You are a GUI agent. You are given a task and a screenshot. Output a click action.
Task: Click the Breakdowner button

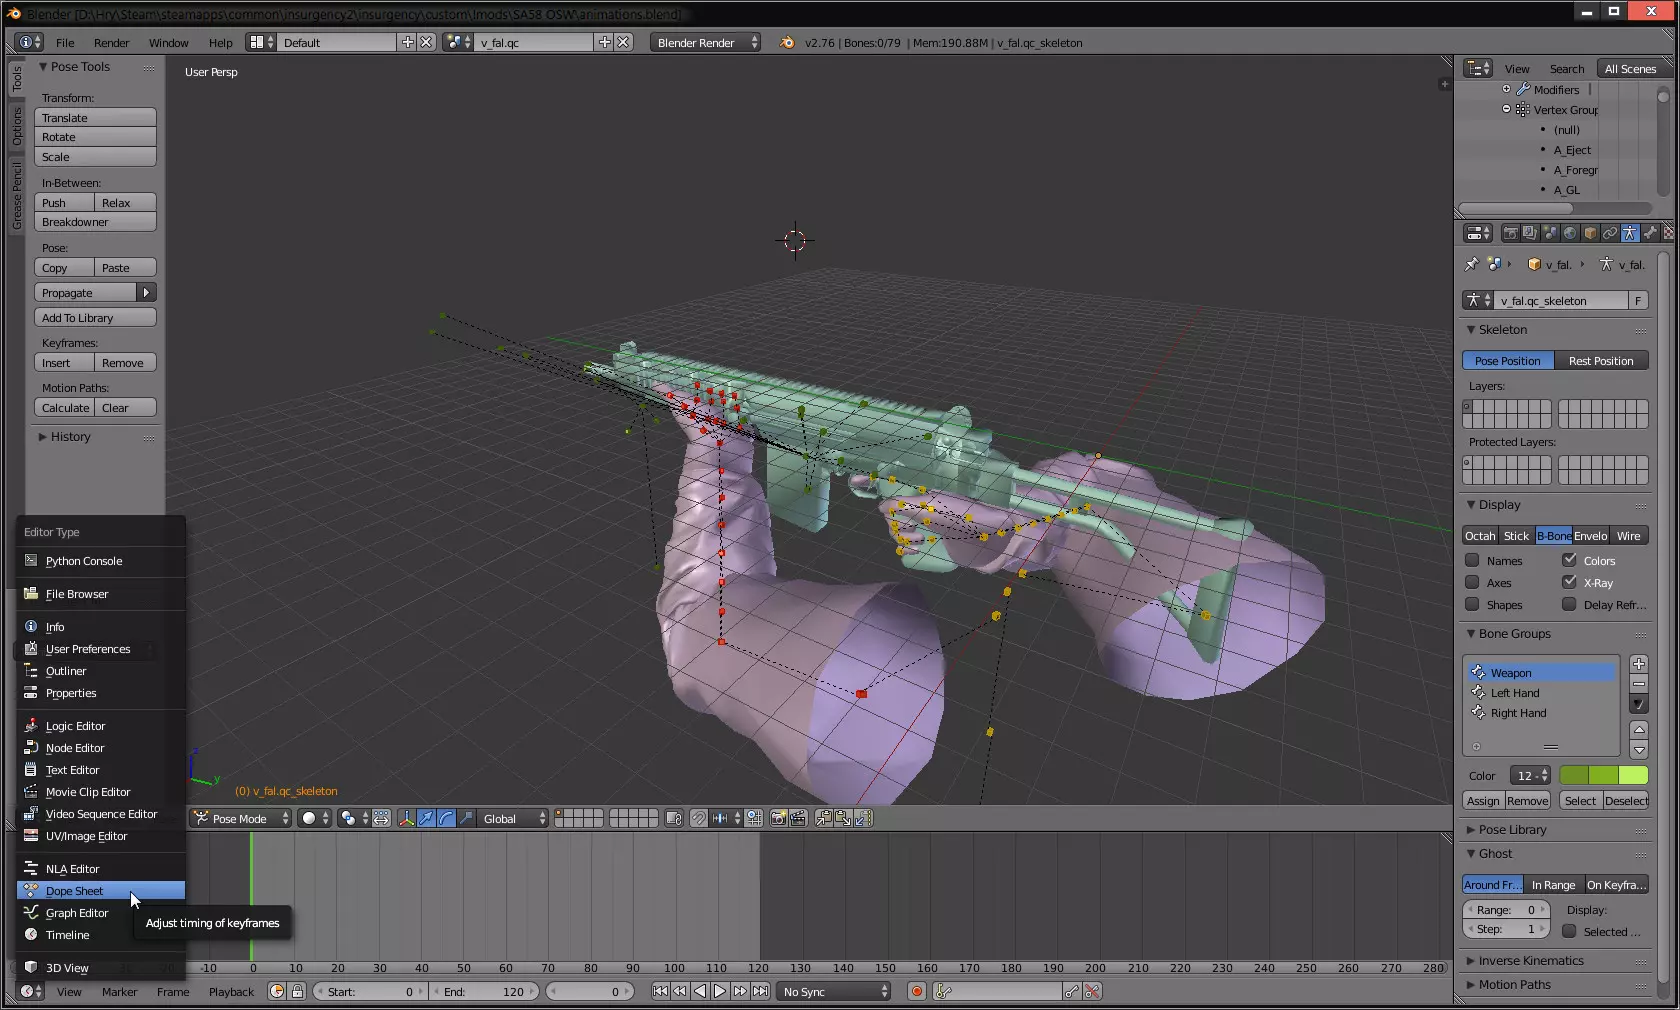pyautogui.click(x=95, y=222)
